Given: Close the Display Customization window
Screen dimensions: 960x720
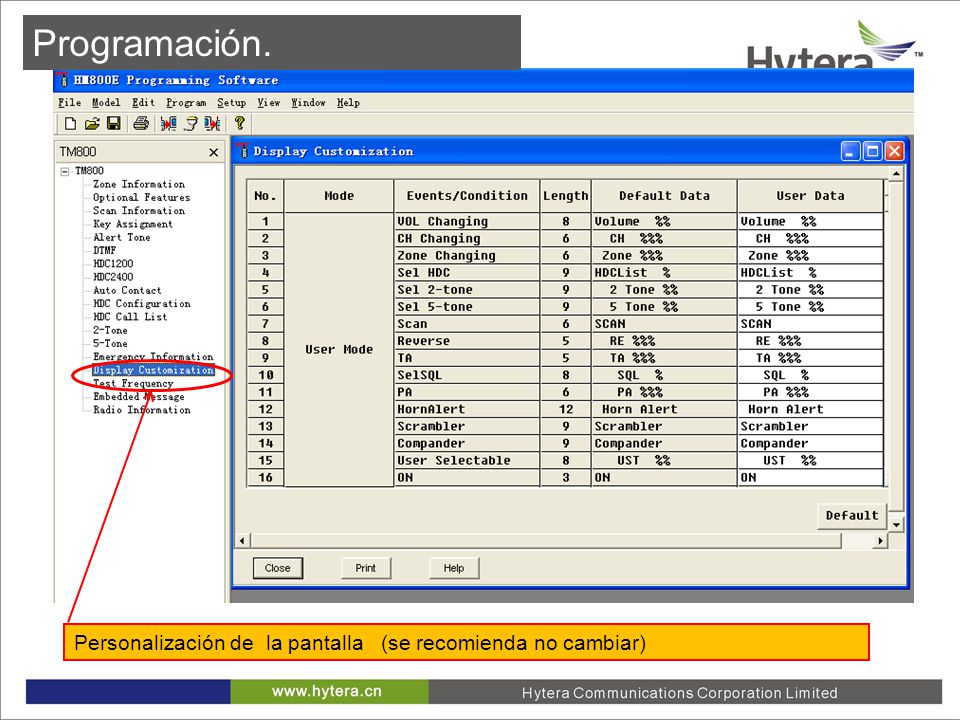Looking at the screenshot, I should (894, 151).
